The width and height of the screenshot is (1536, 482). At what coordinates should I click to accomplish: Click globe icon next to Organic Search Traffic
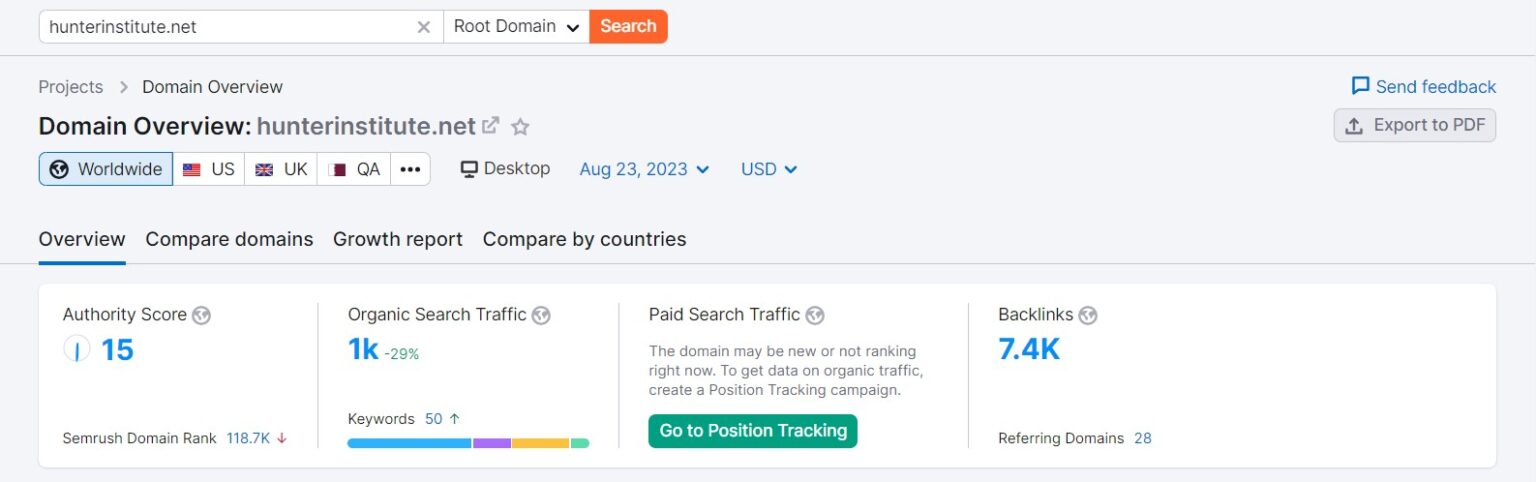(541, 315)
